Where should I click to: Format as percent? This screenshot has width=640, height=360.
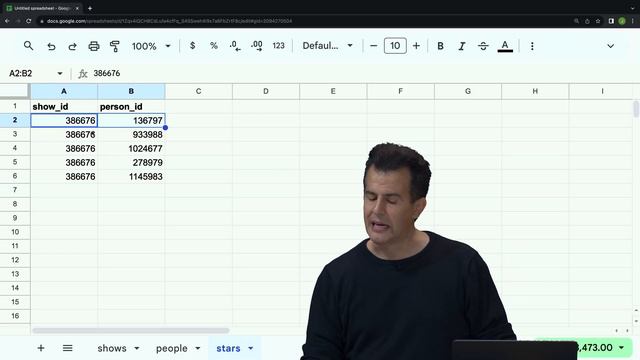pyautogui.click(x=213, y=46)
